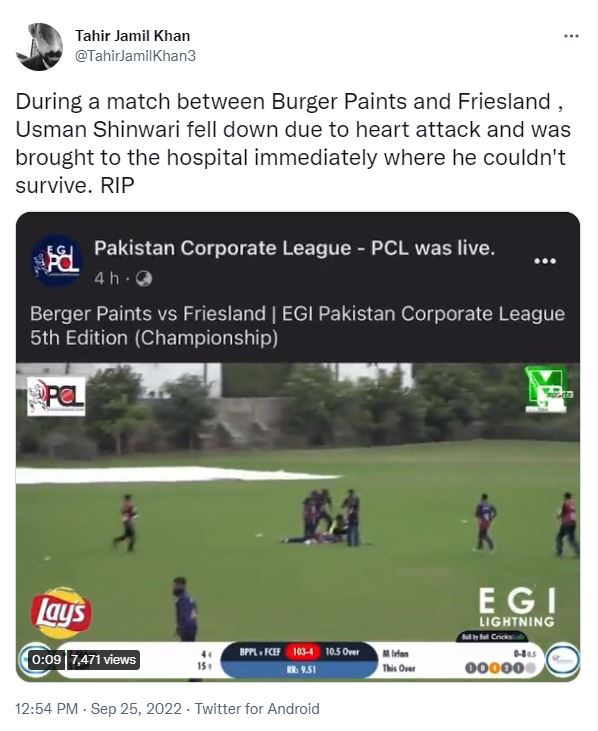598x731 pixels.
Task: Click the Tahir Jamil Khan display name
Action: click(x=133, y=36)
